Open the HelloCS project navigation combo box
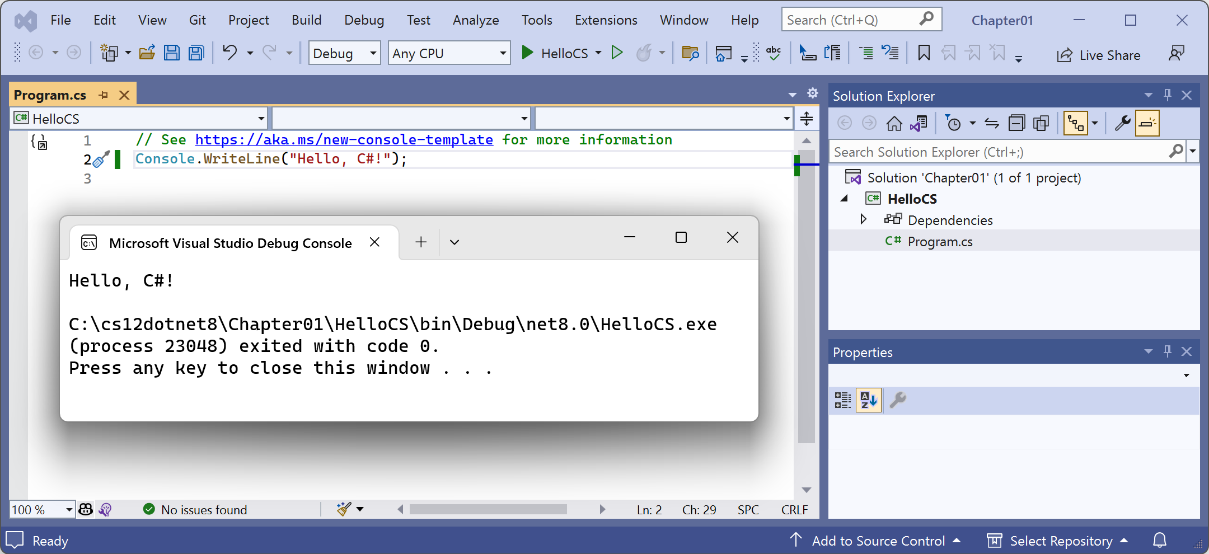 [x=139, y=119]
